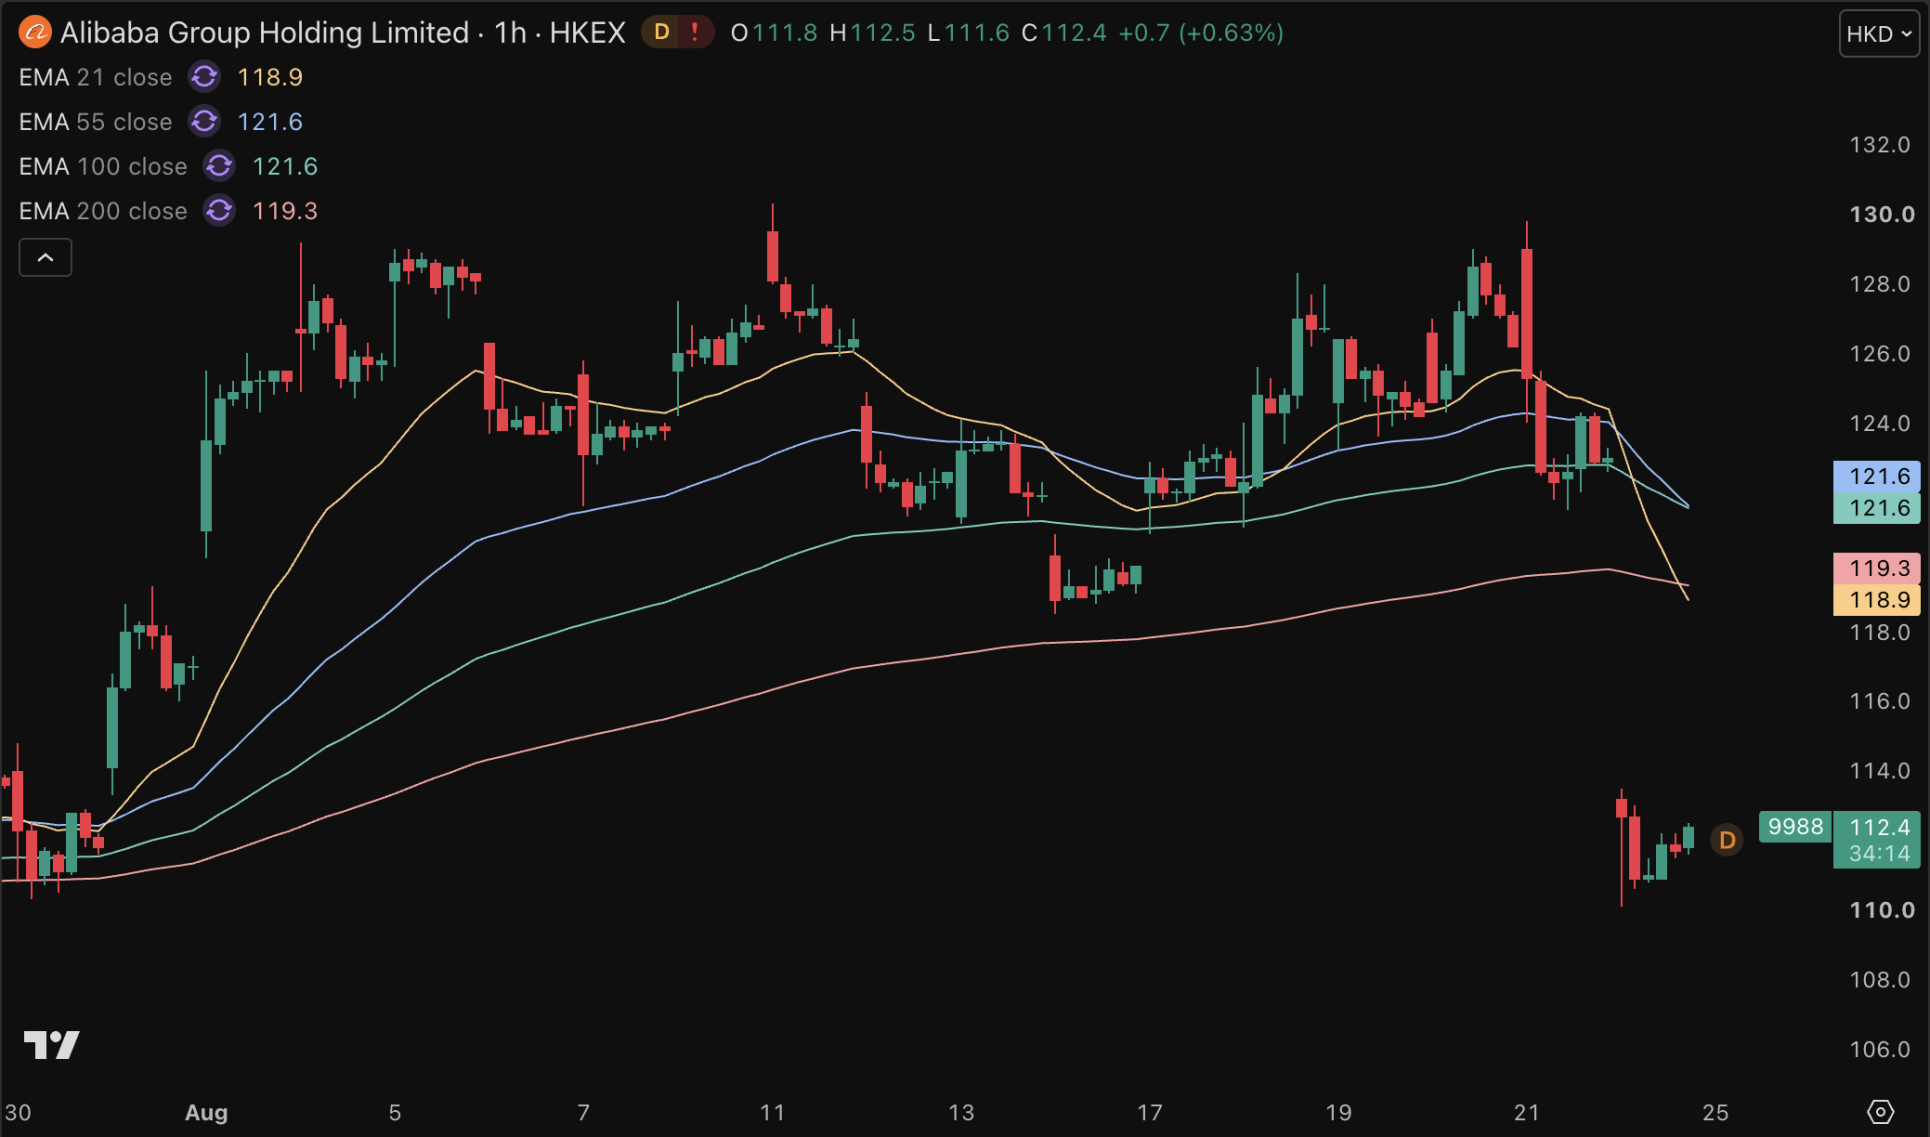
Task: Click the close value C 112.4
Action: [1064, 33]
